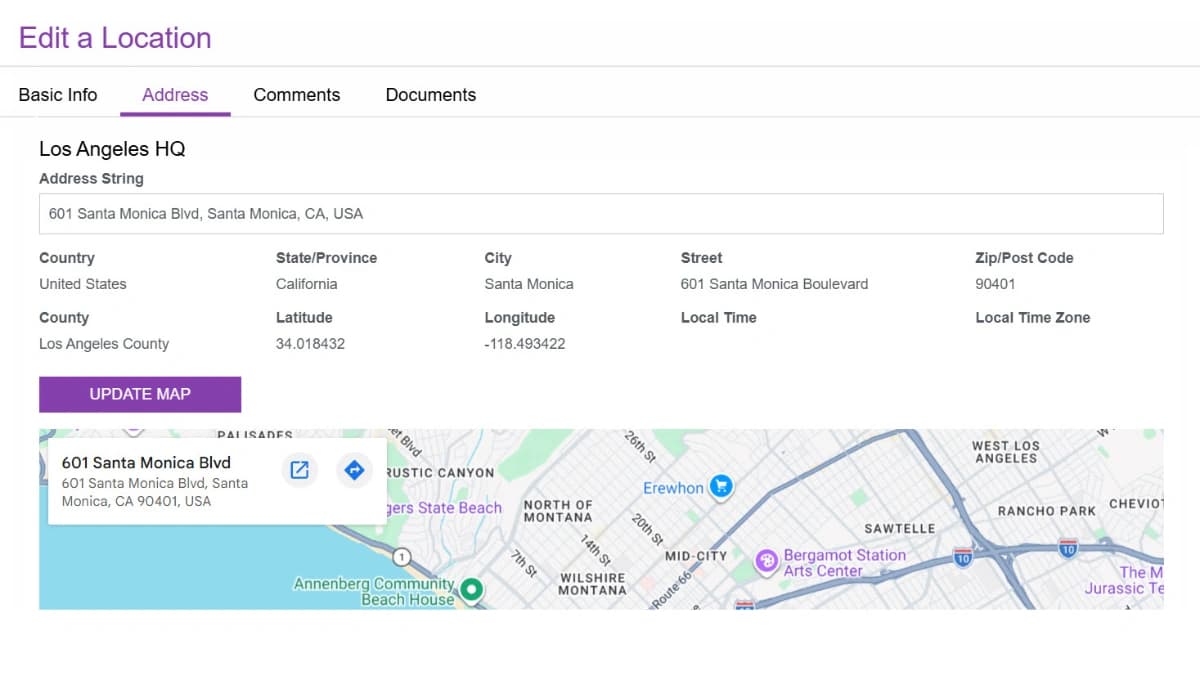Click the Los Angeles County value

point(104,344)
